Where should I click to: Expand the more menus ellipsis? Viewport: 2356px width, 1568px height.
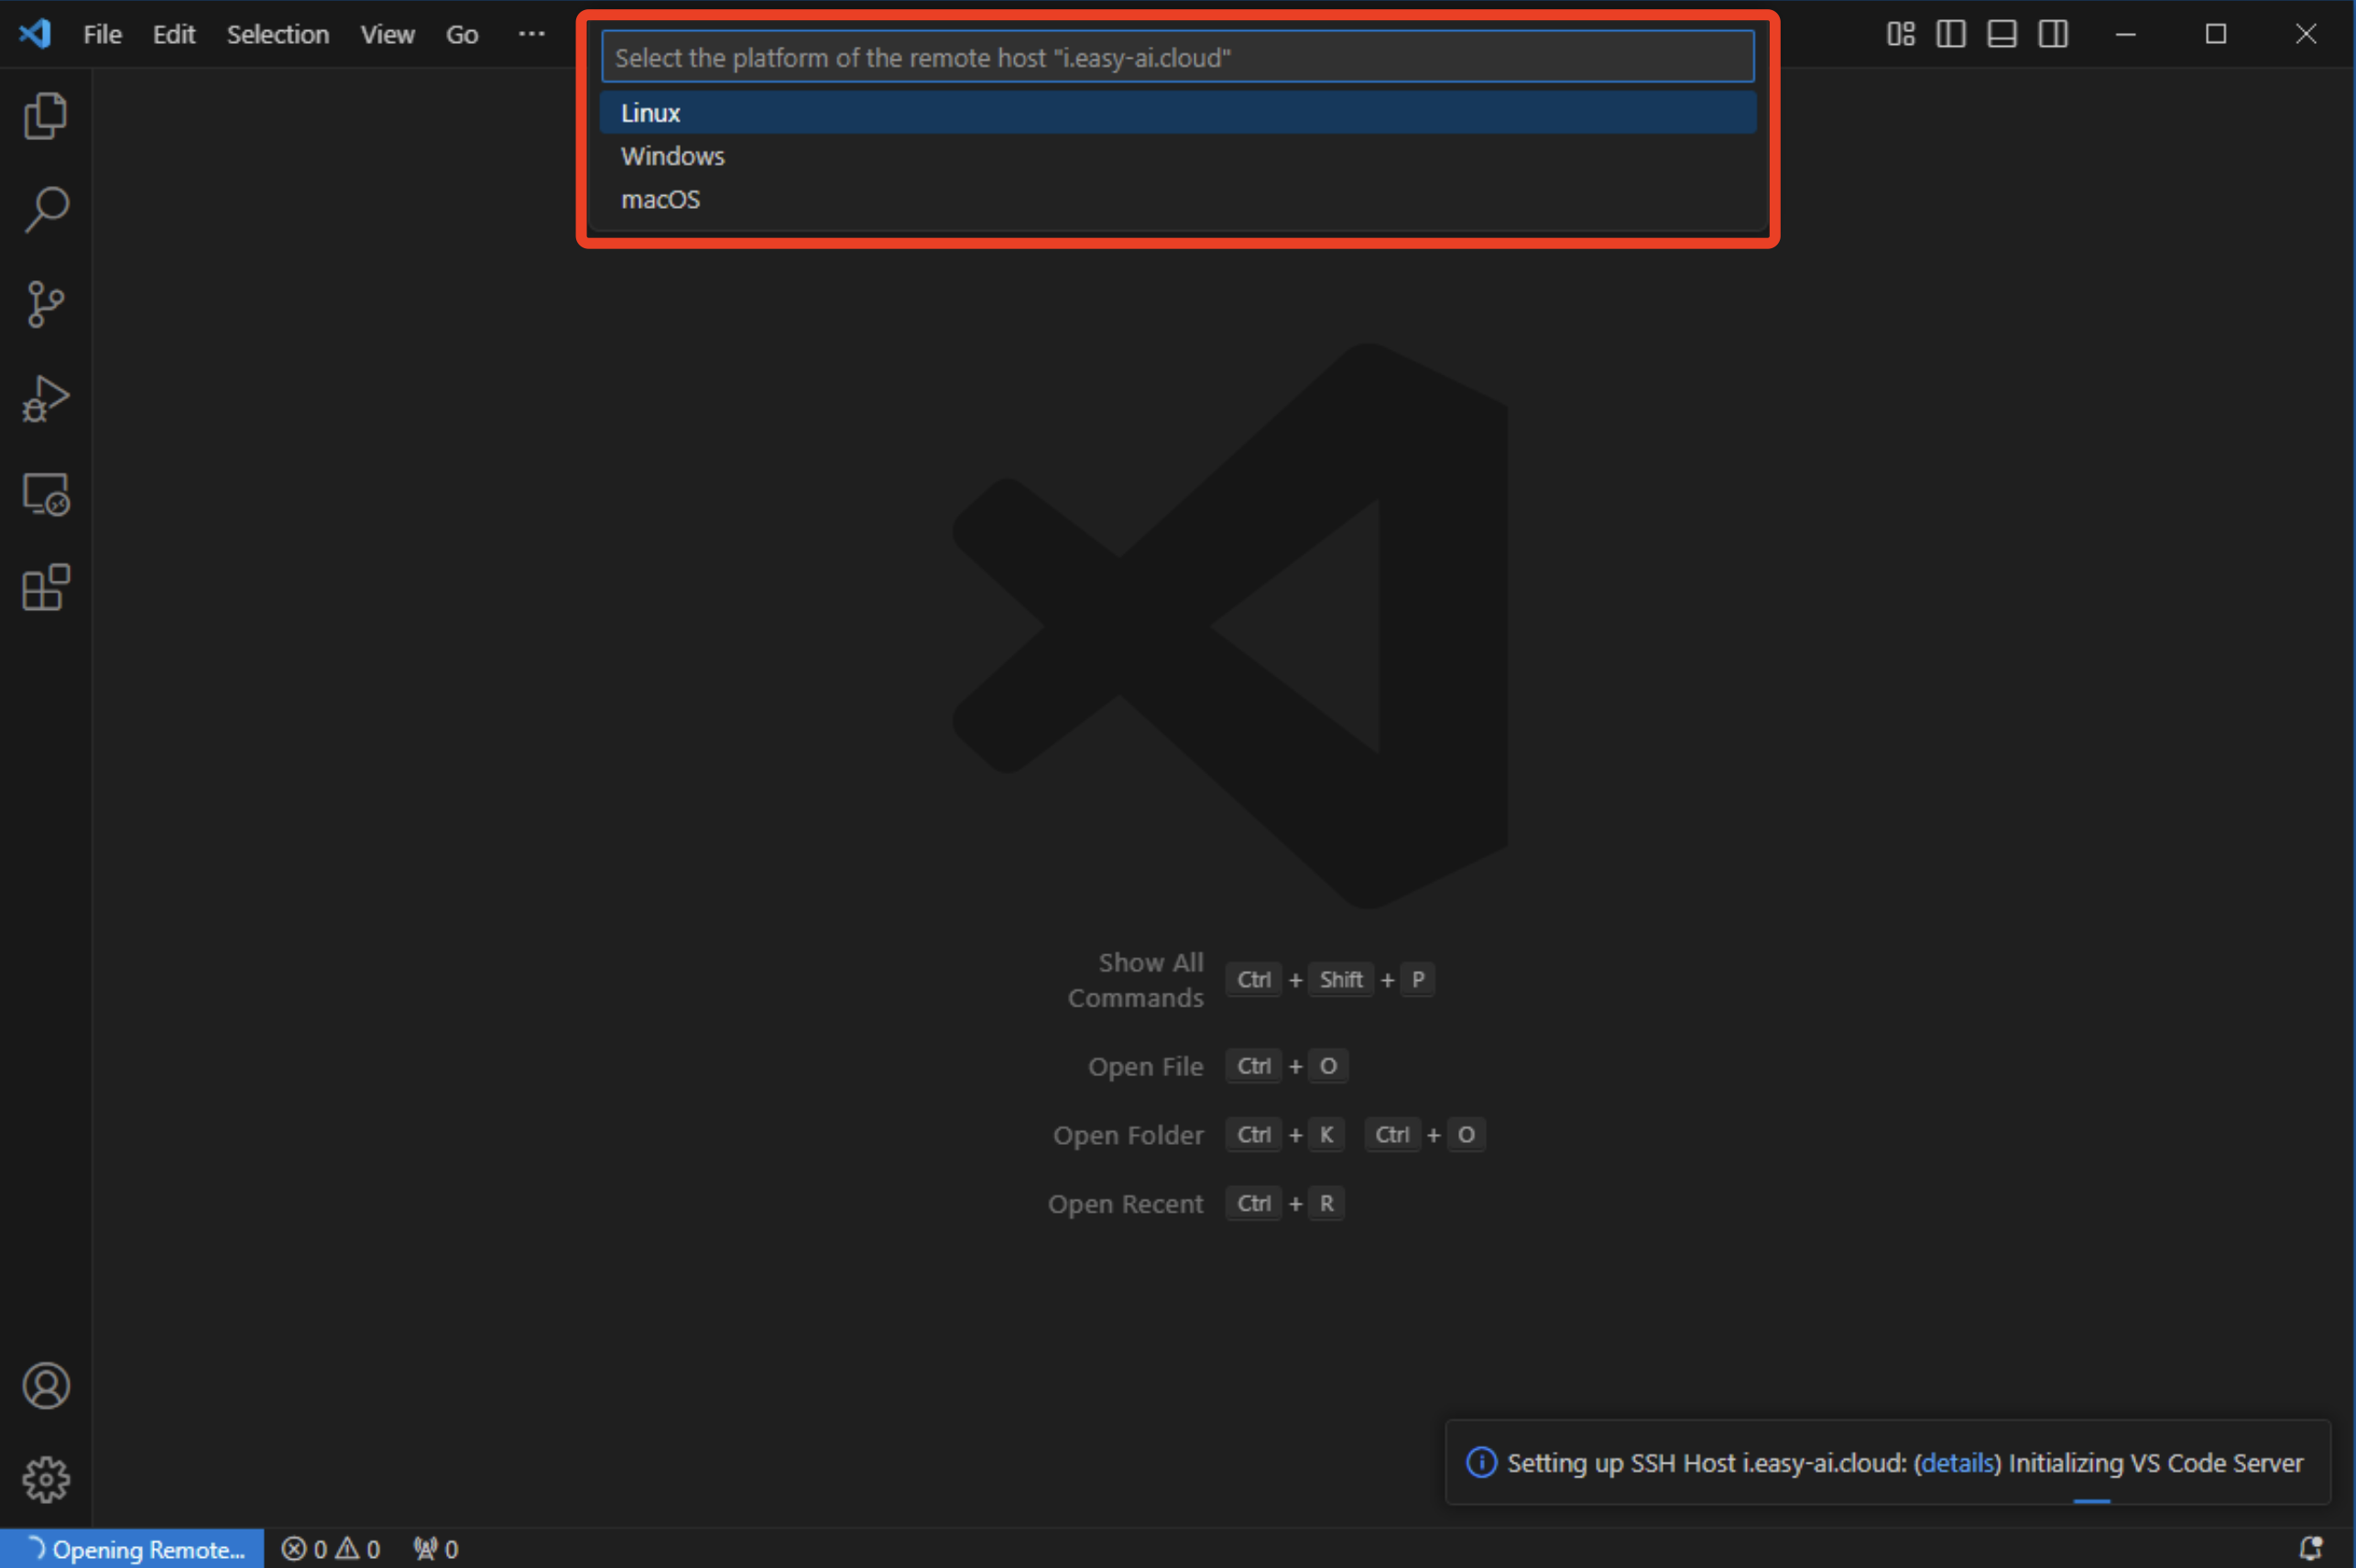point(532,34)
